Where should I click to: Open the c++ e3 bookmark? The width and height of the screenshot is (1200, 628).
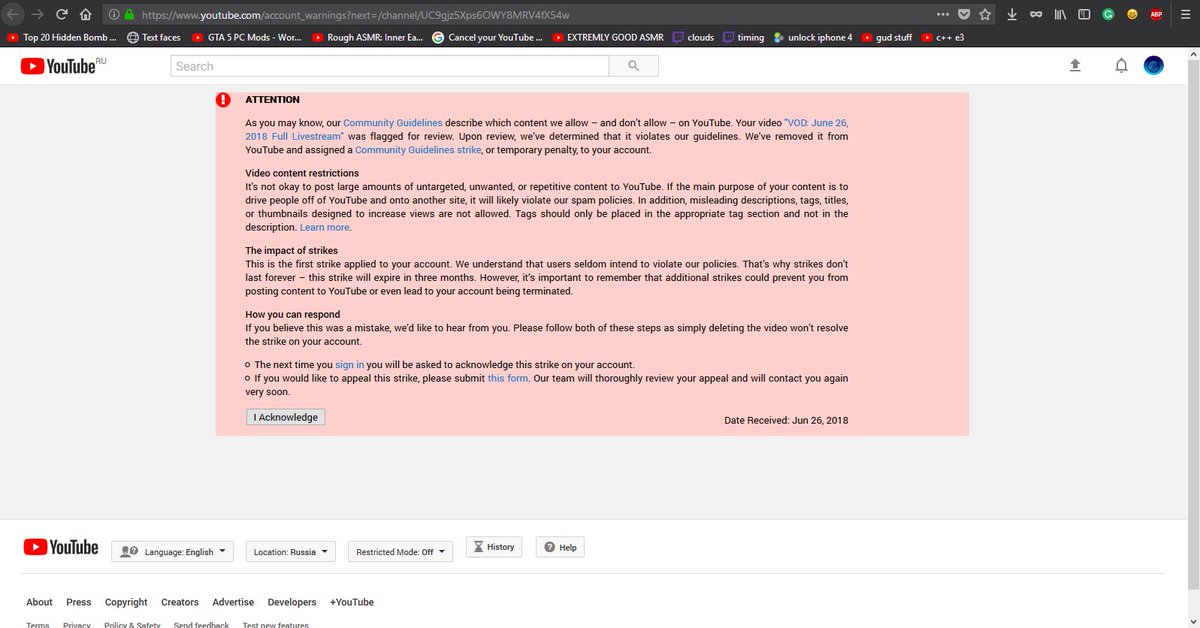(943, 37)
